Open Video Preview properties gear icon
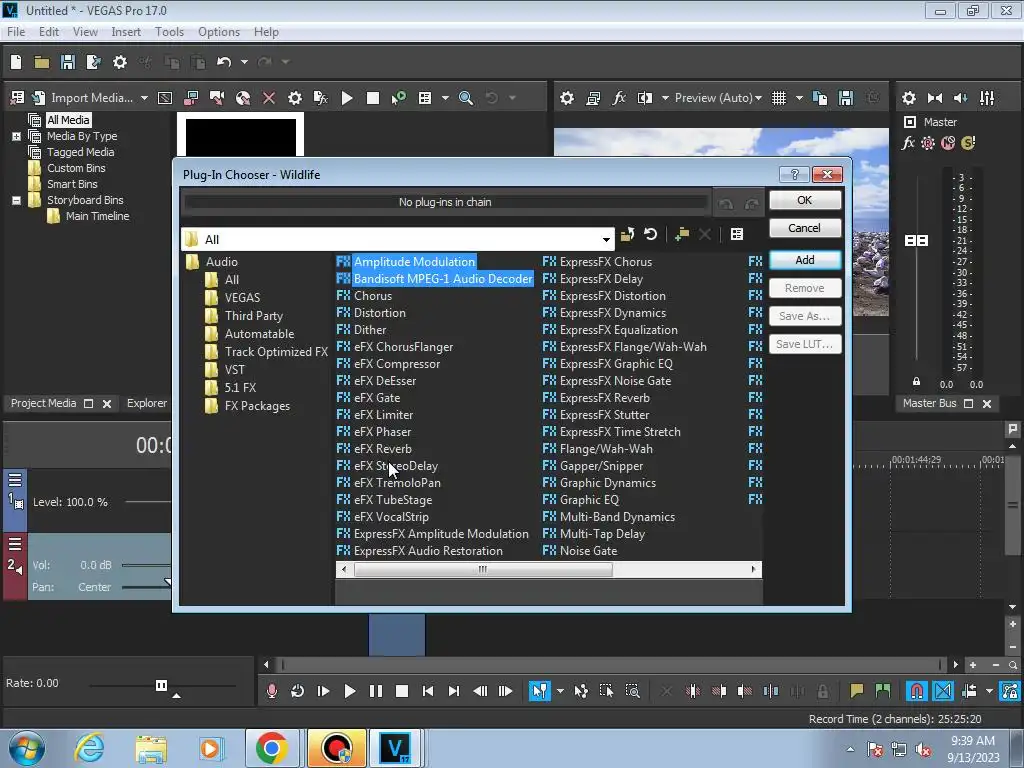This screenshot has height=768, width=1024. coord(567,98)
